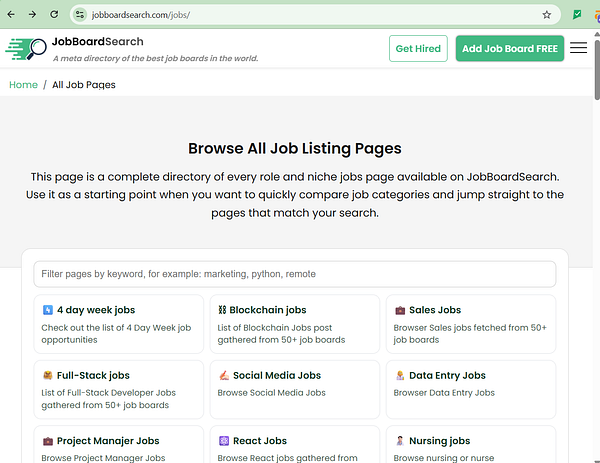Open the React Jobs page
The height and width of the screenshot is (463, 600).
[295, 444]
